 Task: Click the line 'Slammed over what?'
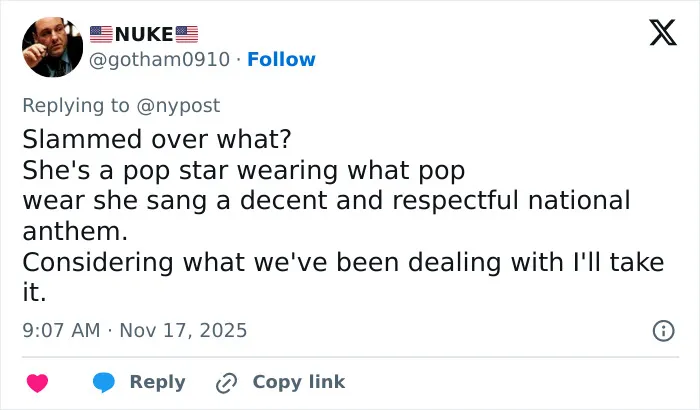157,139
